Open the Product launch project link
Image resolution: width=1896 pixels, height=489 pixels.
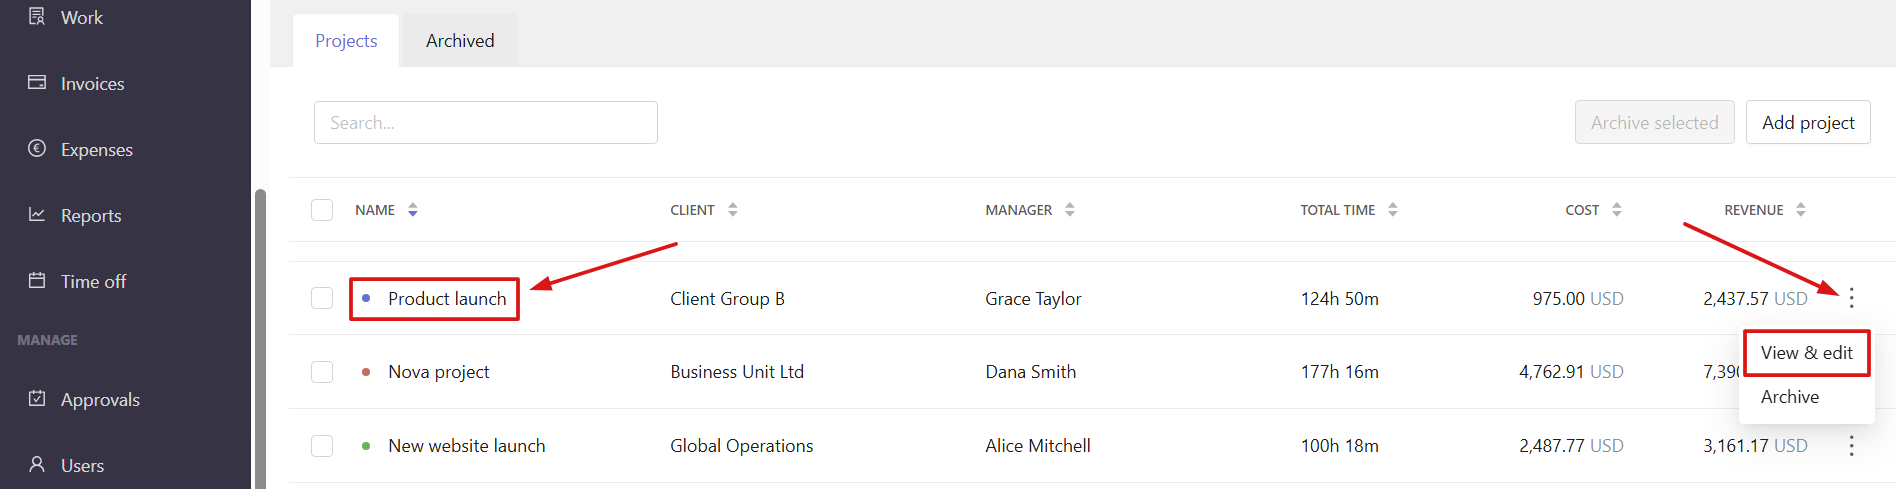(447, 299)
